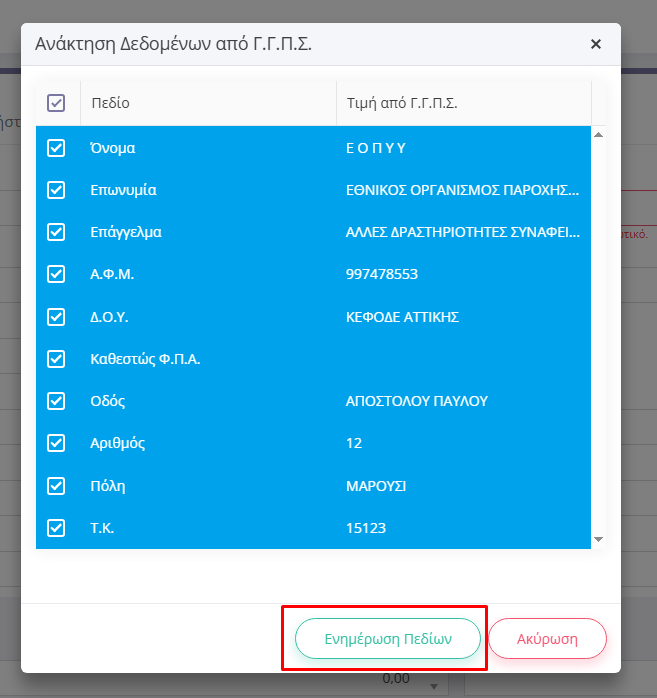Uncheck the Επωνυμία field checkbox
Viewport: 657px width, 698px height.
pos(57,190)
